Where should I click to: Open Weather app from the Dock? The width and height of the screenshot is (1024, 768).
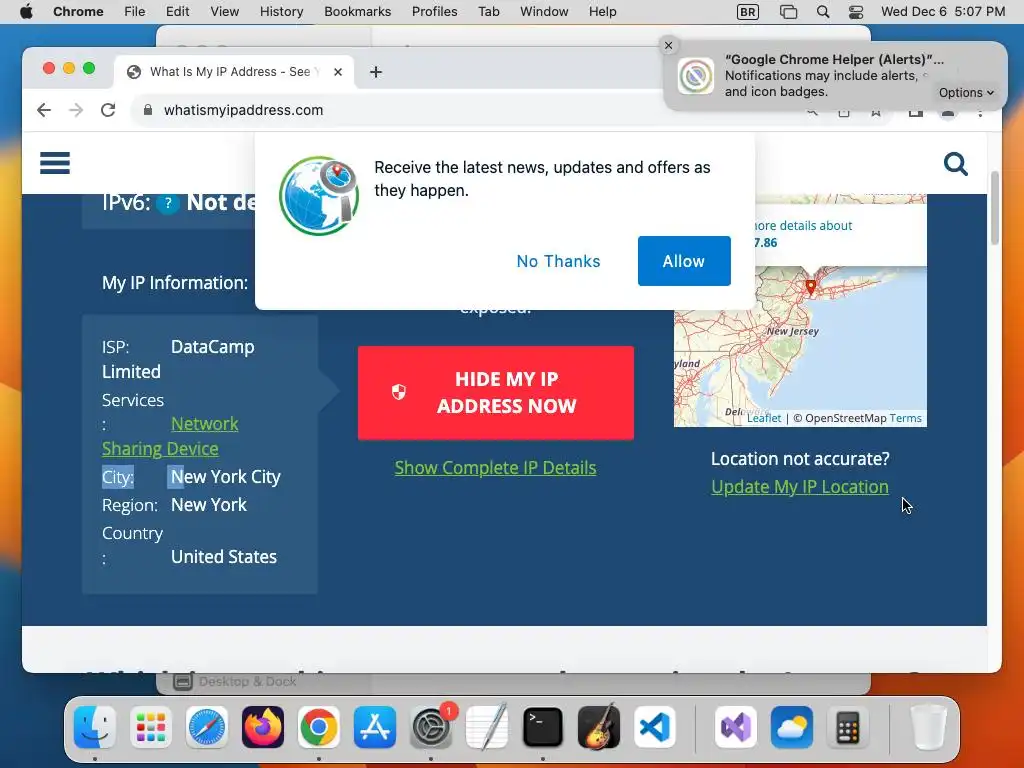[792, 727]
